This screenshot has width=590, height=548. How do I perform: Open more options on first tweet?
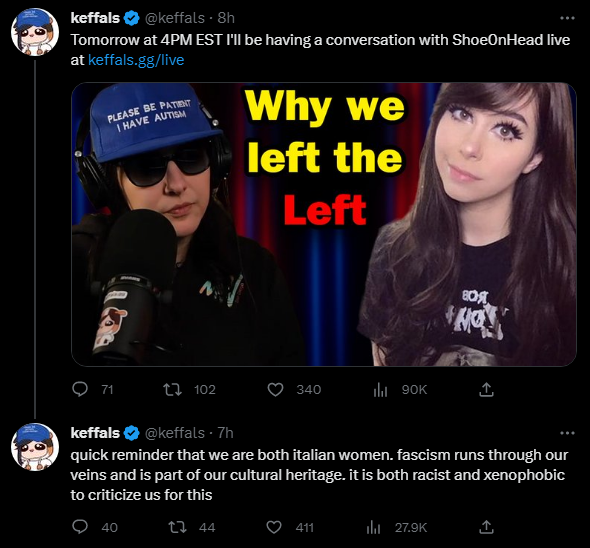pyautogui.click(x=567, y=18)
